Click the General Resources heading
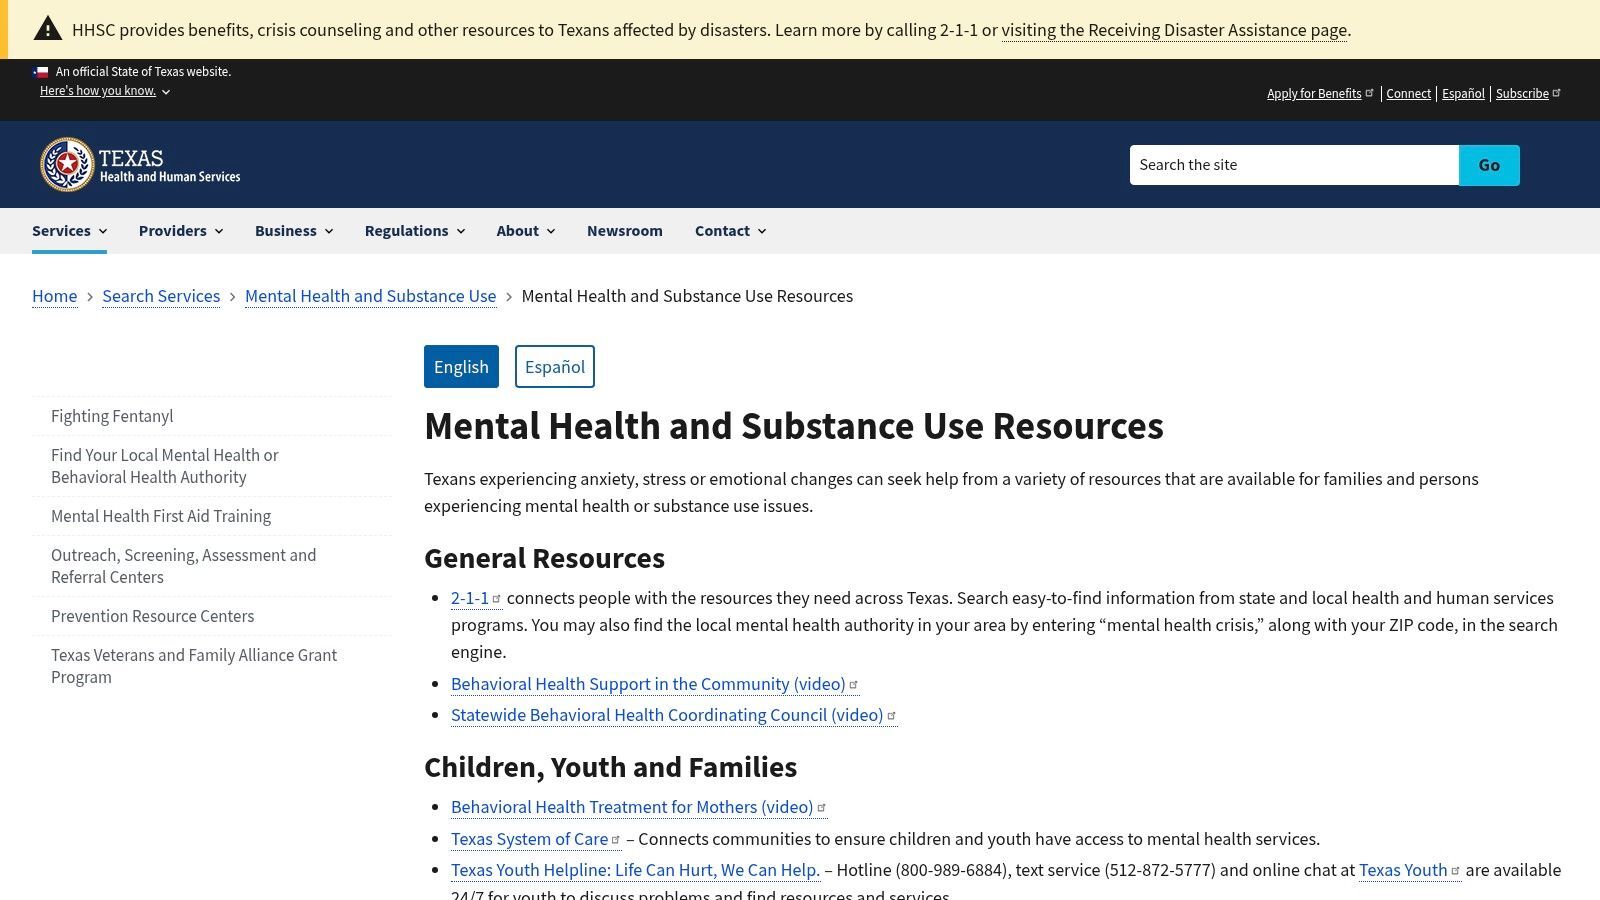The height and width of the screenshot is (900, 1600). coord(544,558)
